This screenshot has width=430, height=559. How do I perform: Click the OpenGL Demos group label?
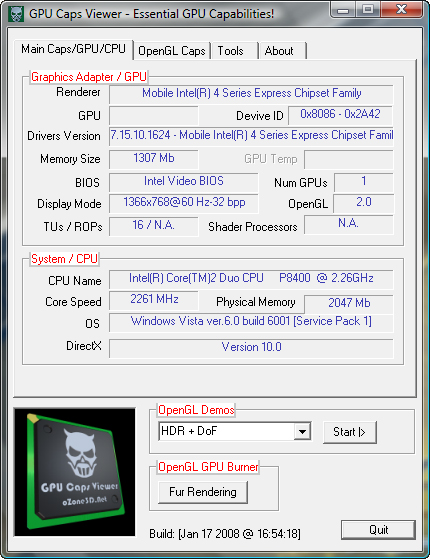click(x=196, y=410)
